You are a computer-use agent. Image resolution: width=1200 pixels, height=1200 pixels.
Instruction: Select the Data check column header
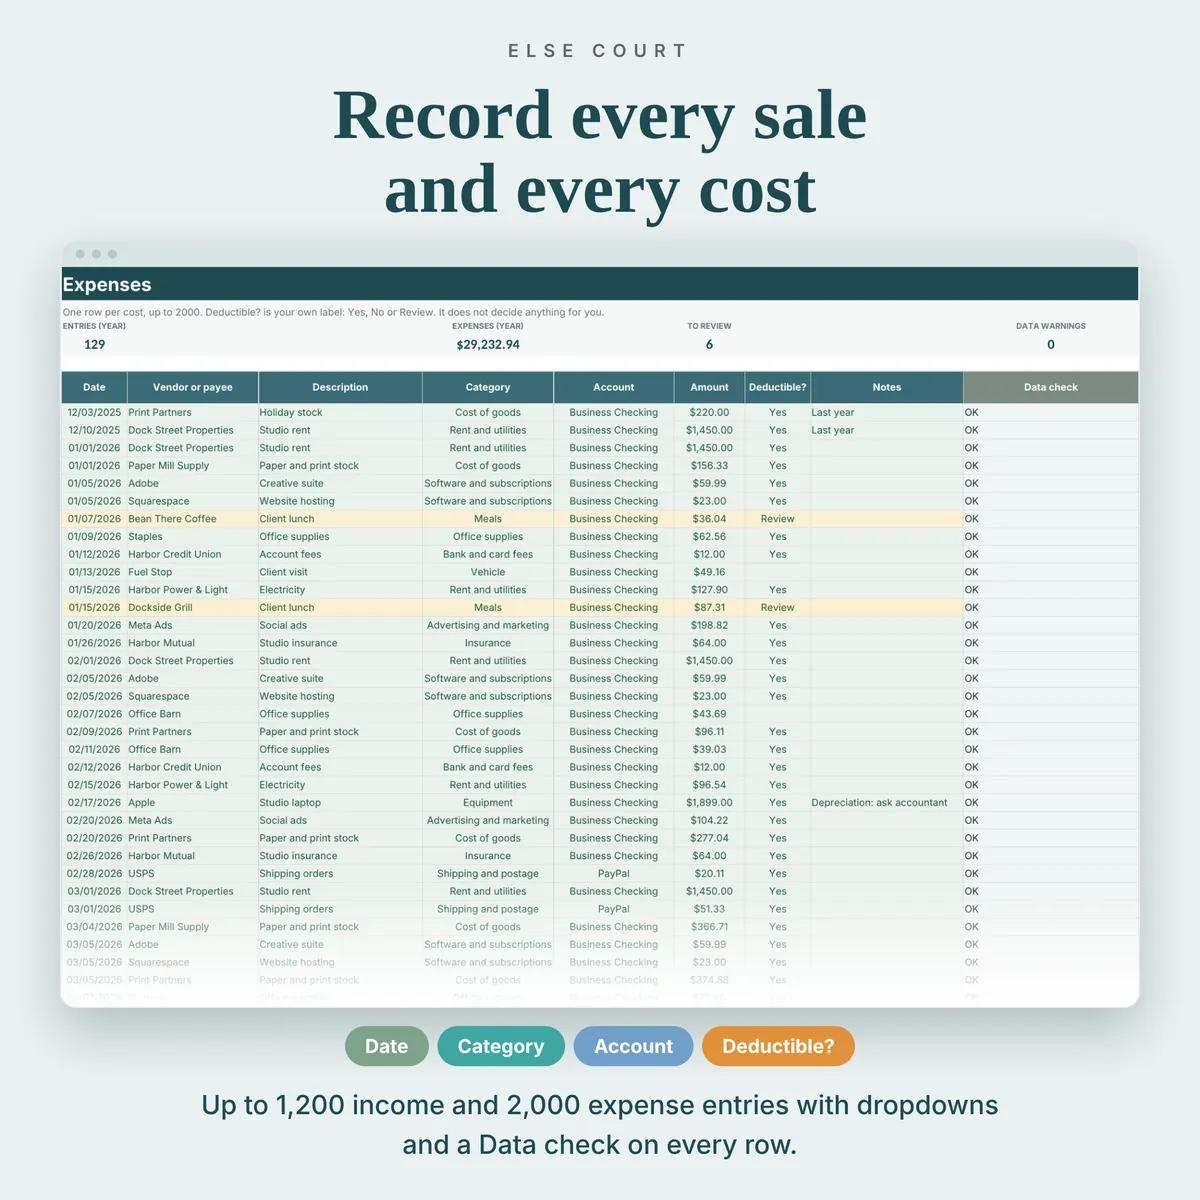[1051, 387]
